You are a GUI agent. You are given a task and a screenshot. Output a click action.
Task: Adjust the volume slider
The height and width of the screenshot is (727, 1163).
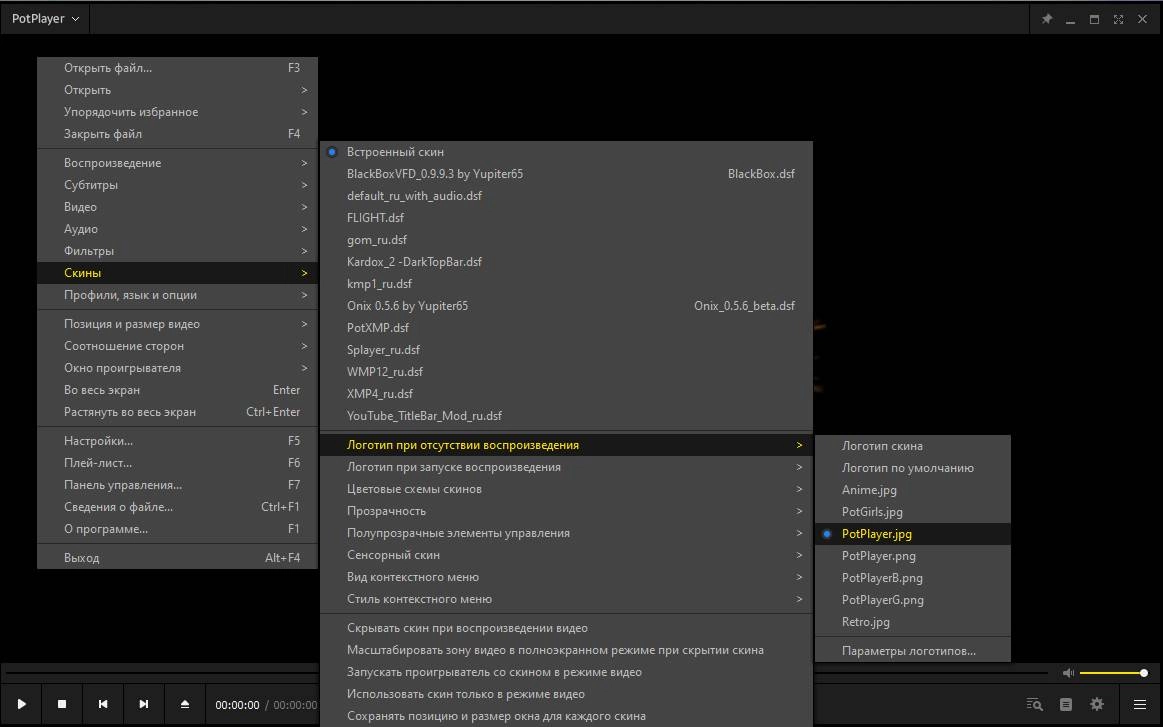click(1113, 673)
